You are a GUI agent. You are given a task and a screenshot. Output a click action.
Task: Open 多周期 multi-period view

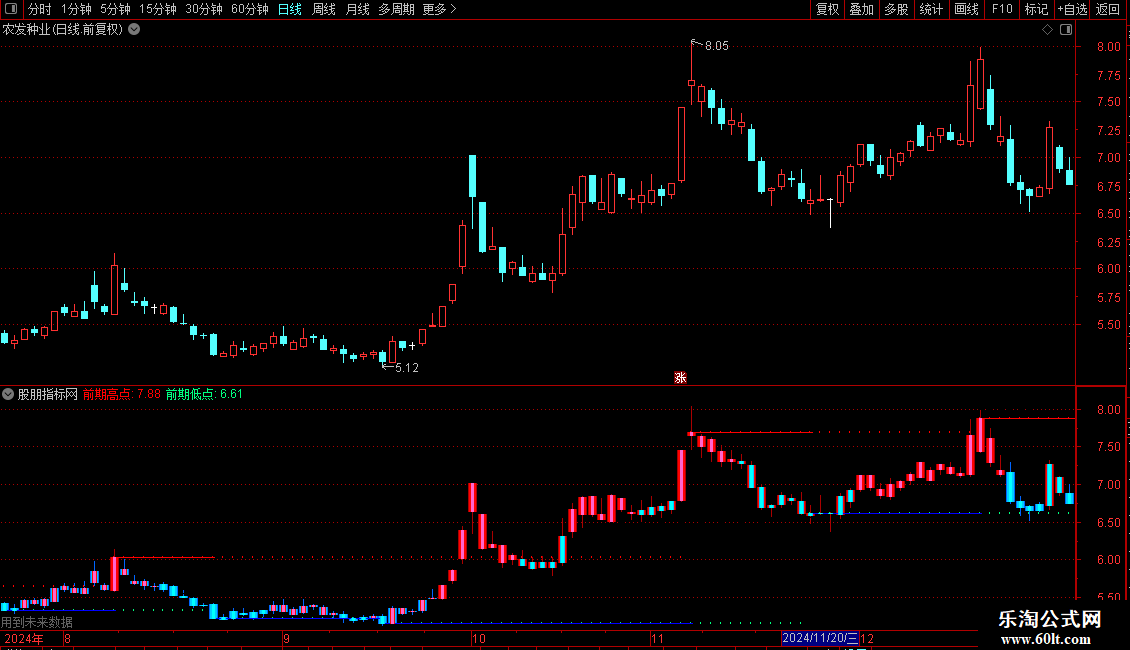pos(396,9)
